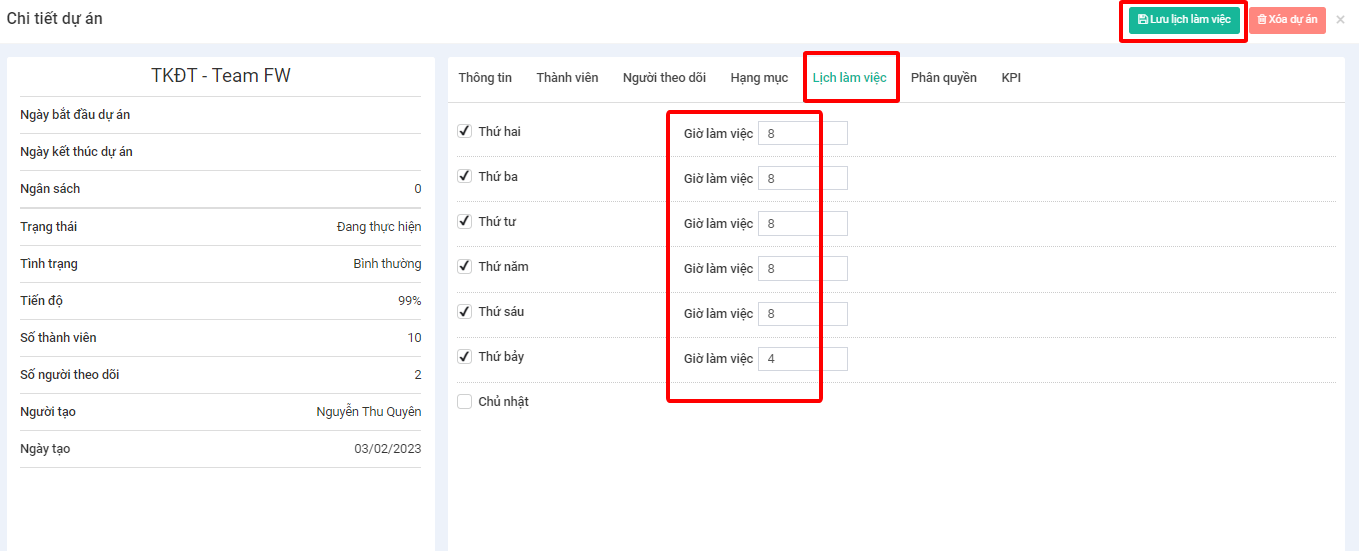Disable the Thứ tư working day
Screen dimensions: 1359x551
point(464,221)
